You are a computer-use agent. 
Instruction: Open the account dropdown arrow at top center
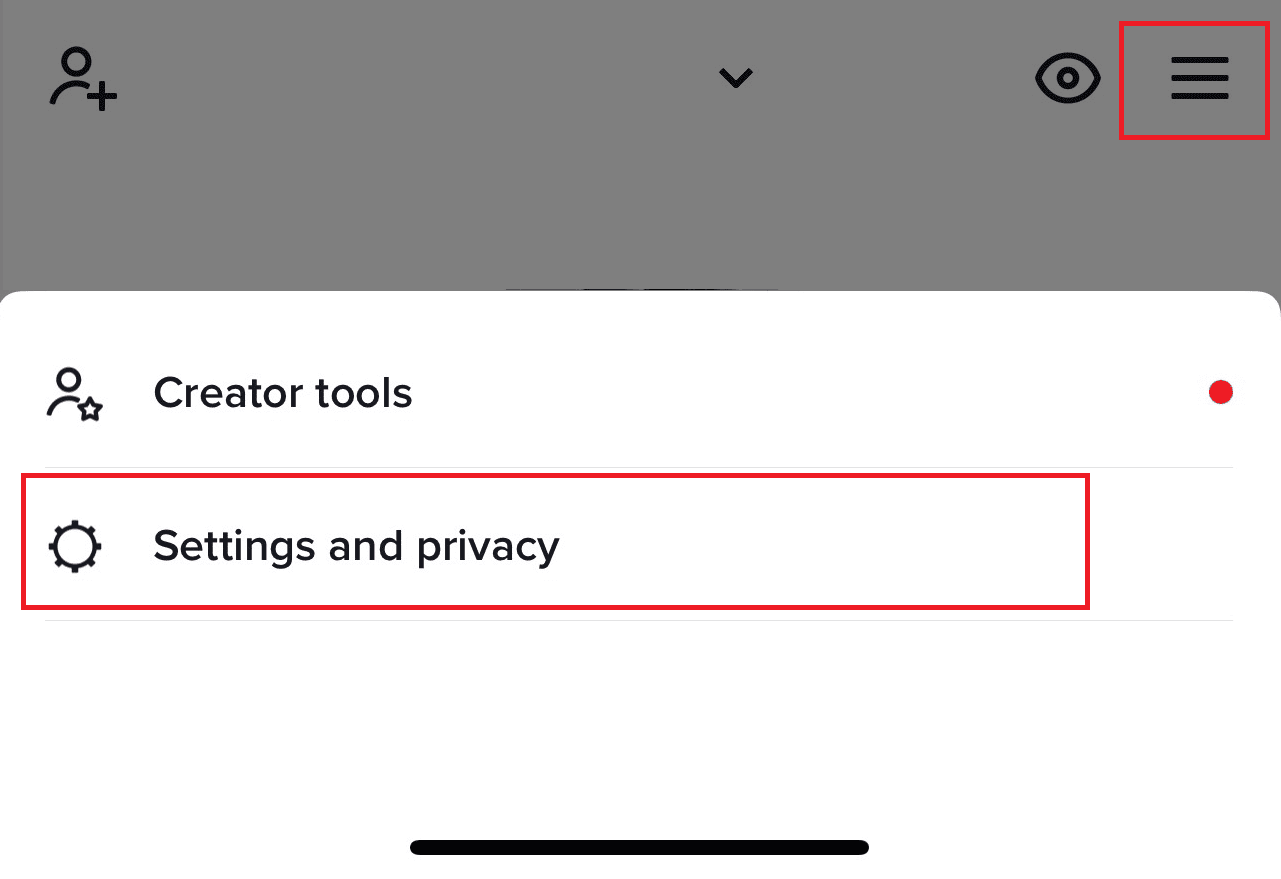tap(735, 78)
